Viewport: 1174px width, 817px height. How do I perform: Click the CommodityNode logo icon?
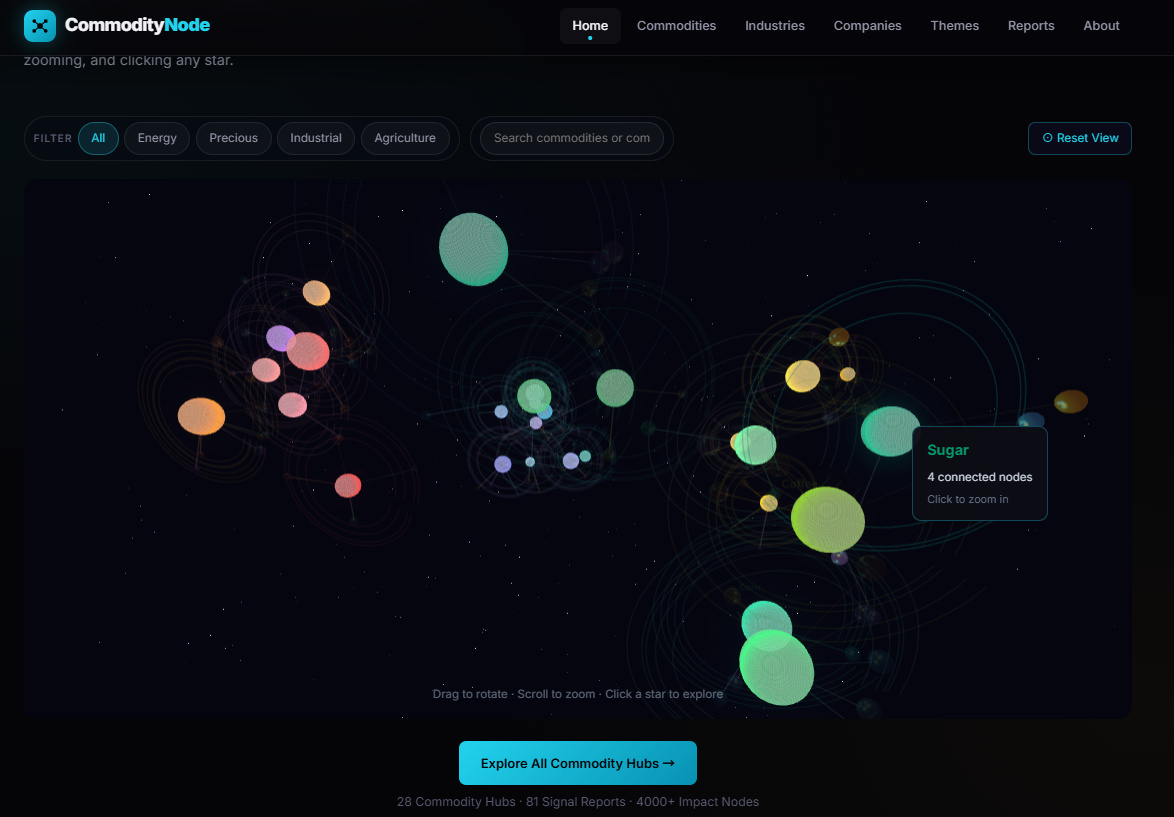click(40, 25)
